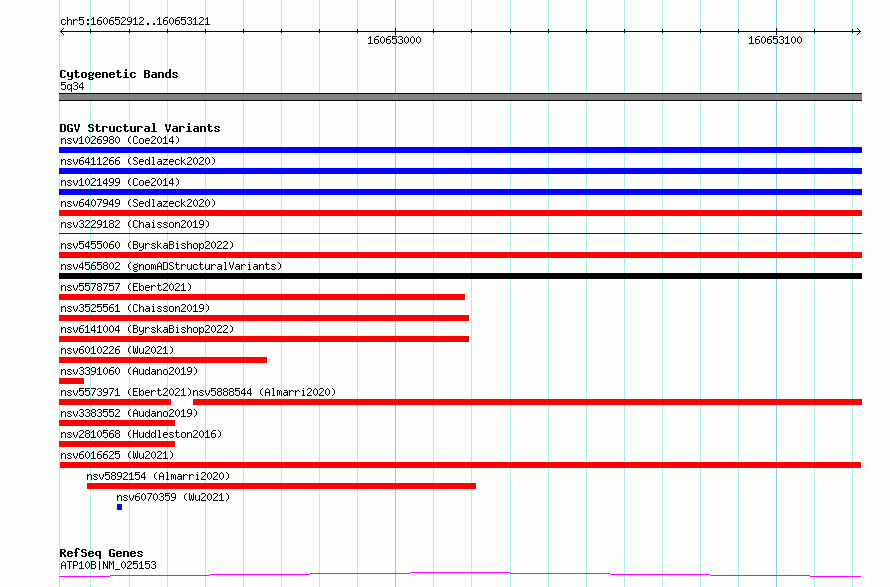This screenshot has width=890, height=587.
Task: Click the 'nsv6016625 (Wu2021)' label
Action: [117, 455]
